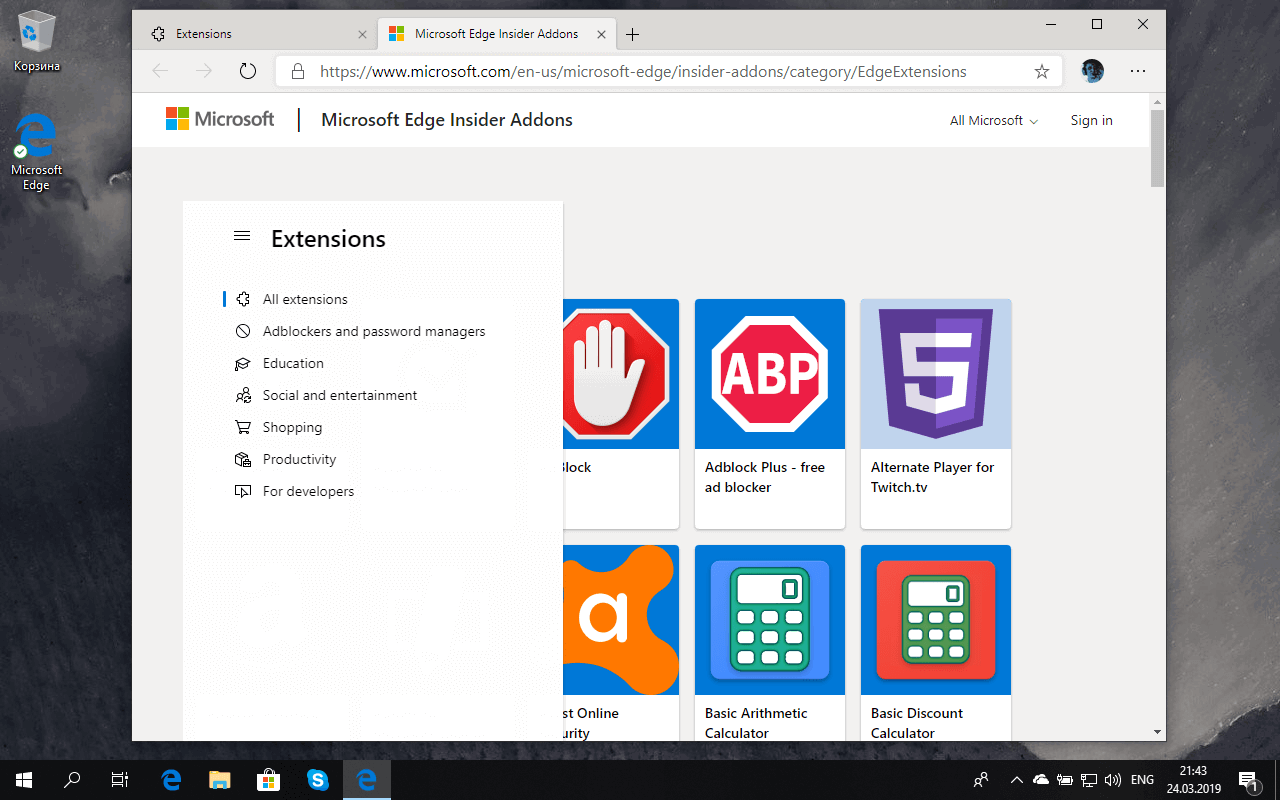Open Task View on the taskbar

click(x=120, y=780)
